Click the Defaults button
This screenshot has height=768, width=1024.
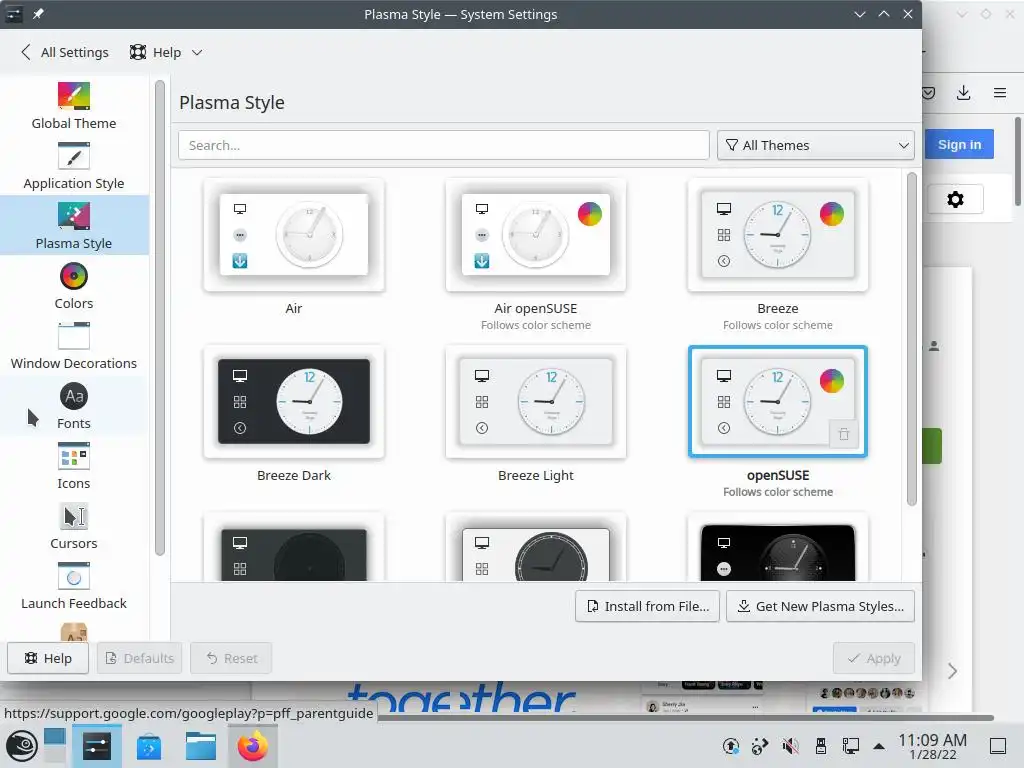click(x=140, y=658)
